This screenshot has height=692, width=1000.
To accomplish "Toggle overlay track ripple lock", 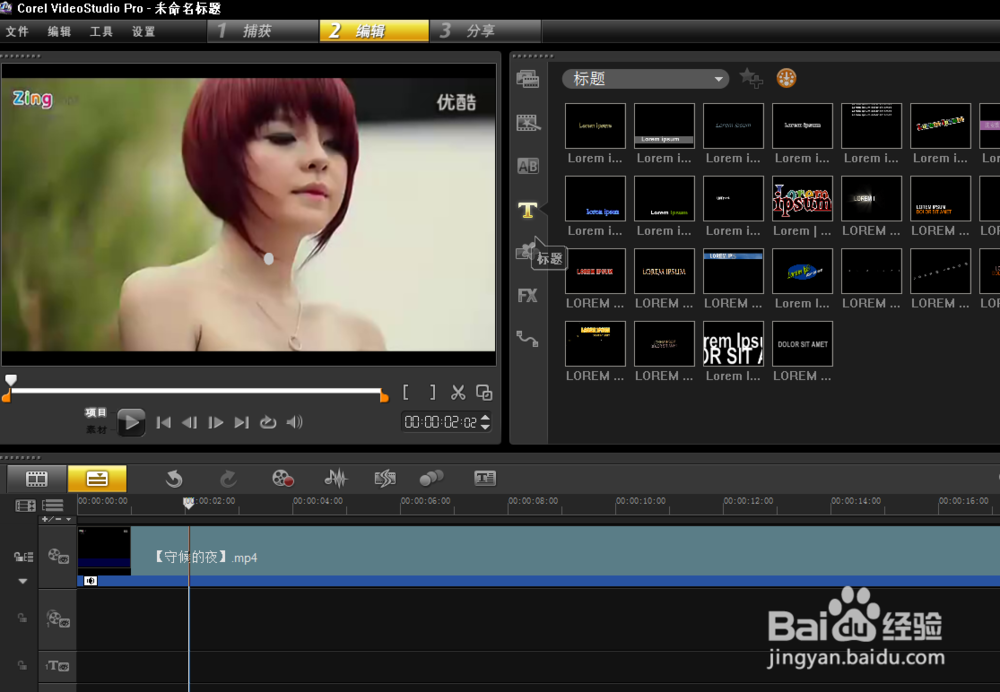I will click(x=22, y=618).
